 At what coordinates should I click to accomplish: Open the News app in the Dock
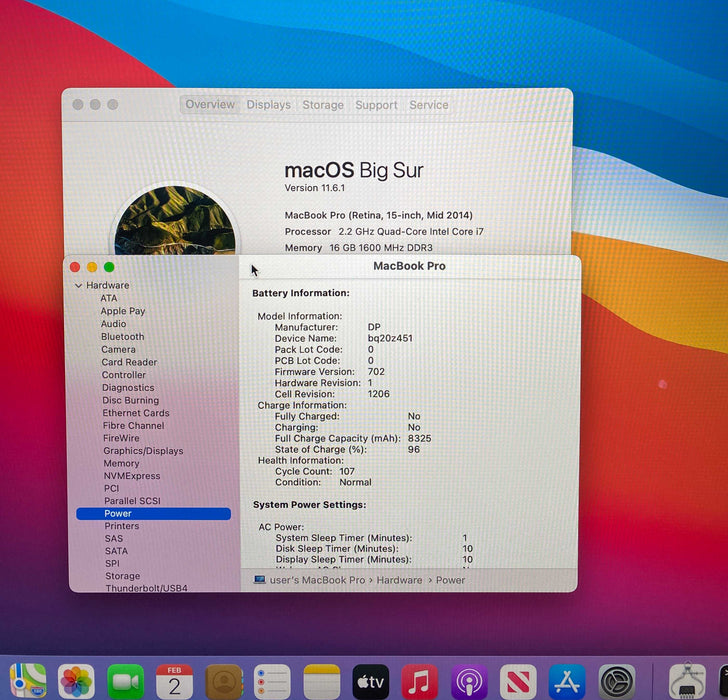pyautogui.click(x=518, y=681)
